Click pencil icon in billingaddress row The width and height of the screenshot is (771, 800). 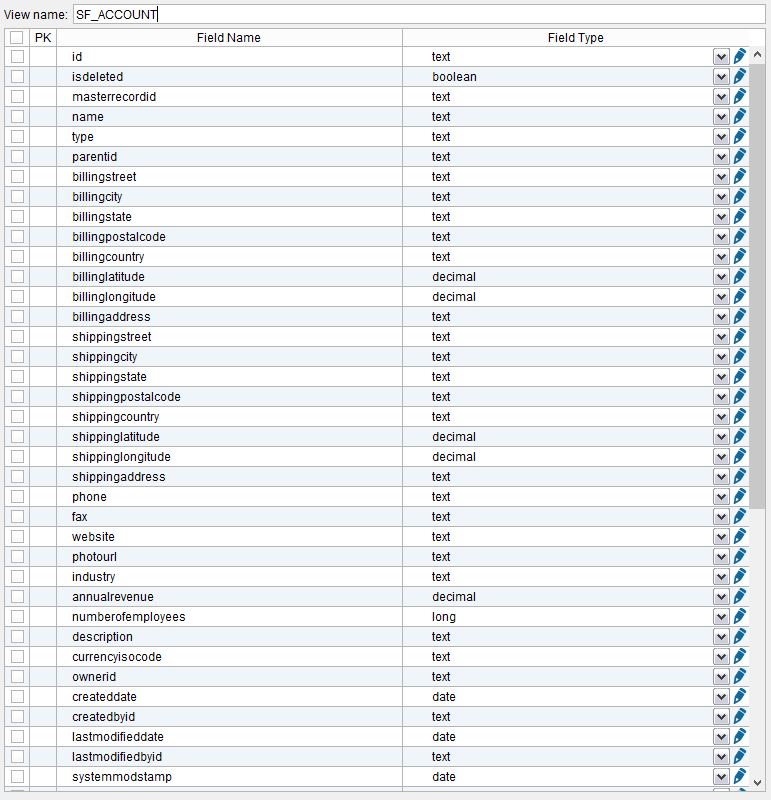(x=739, y=316)
